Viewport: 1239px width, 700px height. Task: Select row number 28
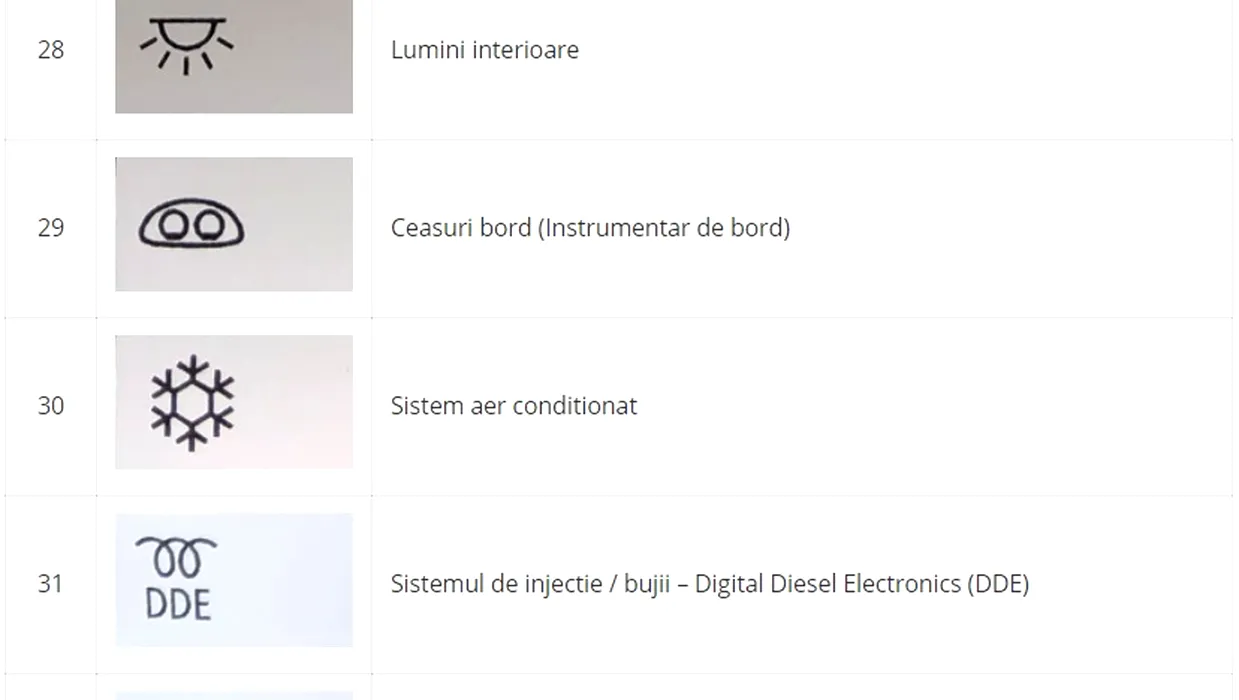pyautogui.click(x=51, y=50)
